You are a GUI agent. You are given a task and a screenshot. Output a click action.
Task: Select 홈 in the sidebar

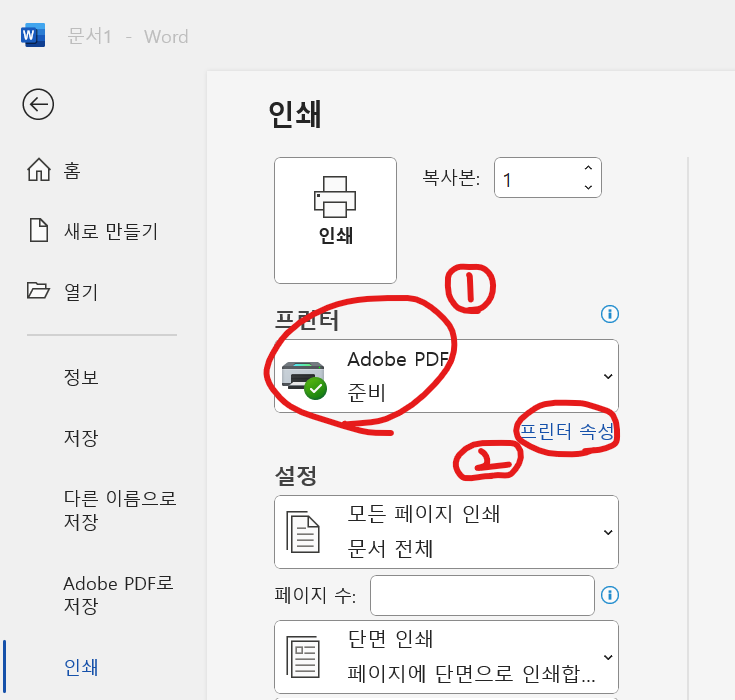point(72,170)
